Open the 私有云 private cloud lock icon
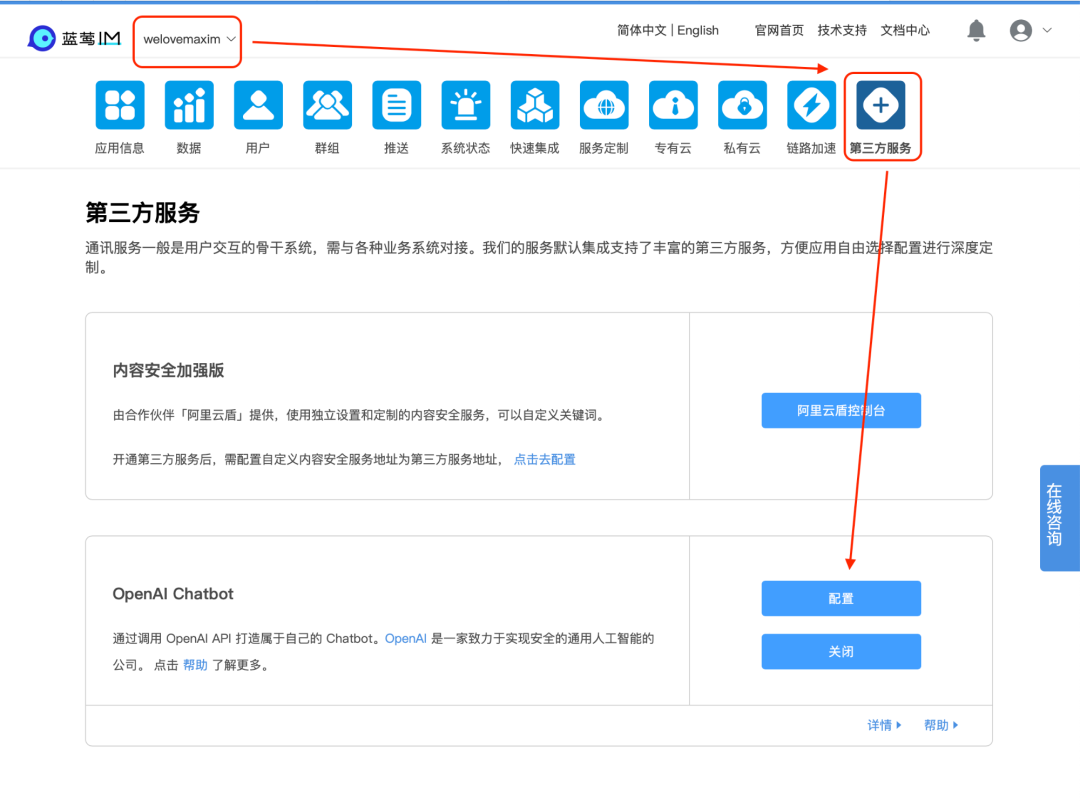Image resolution: width=1080 pixels, height=805 pixels. coord(742,105)
